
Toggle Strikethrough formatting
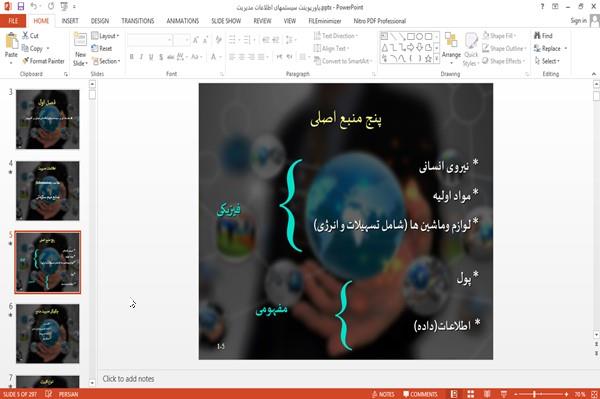[171, 57]
